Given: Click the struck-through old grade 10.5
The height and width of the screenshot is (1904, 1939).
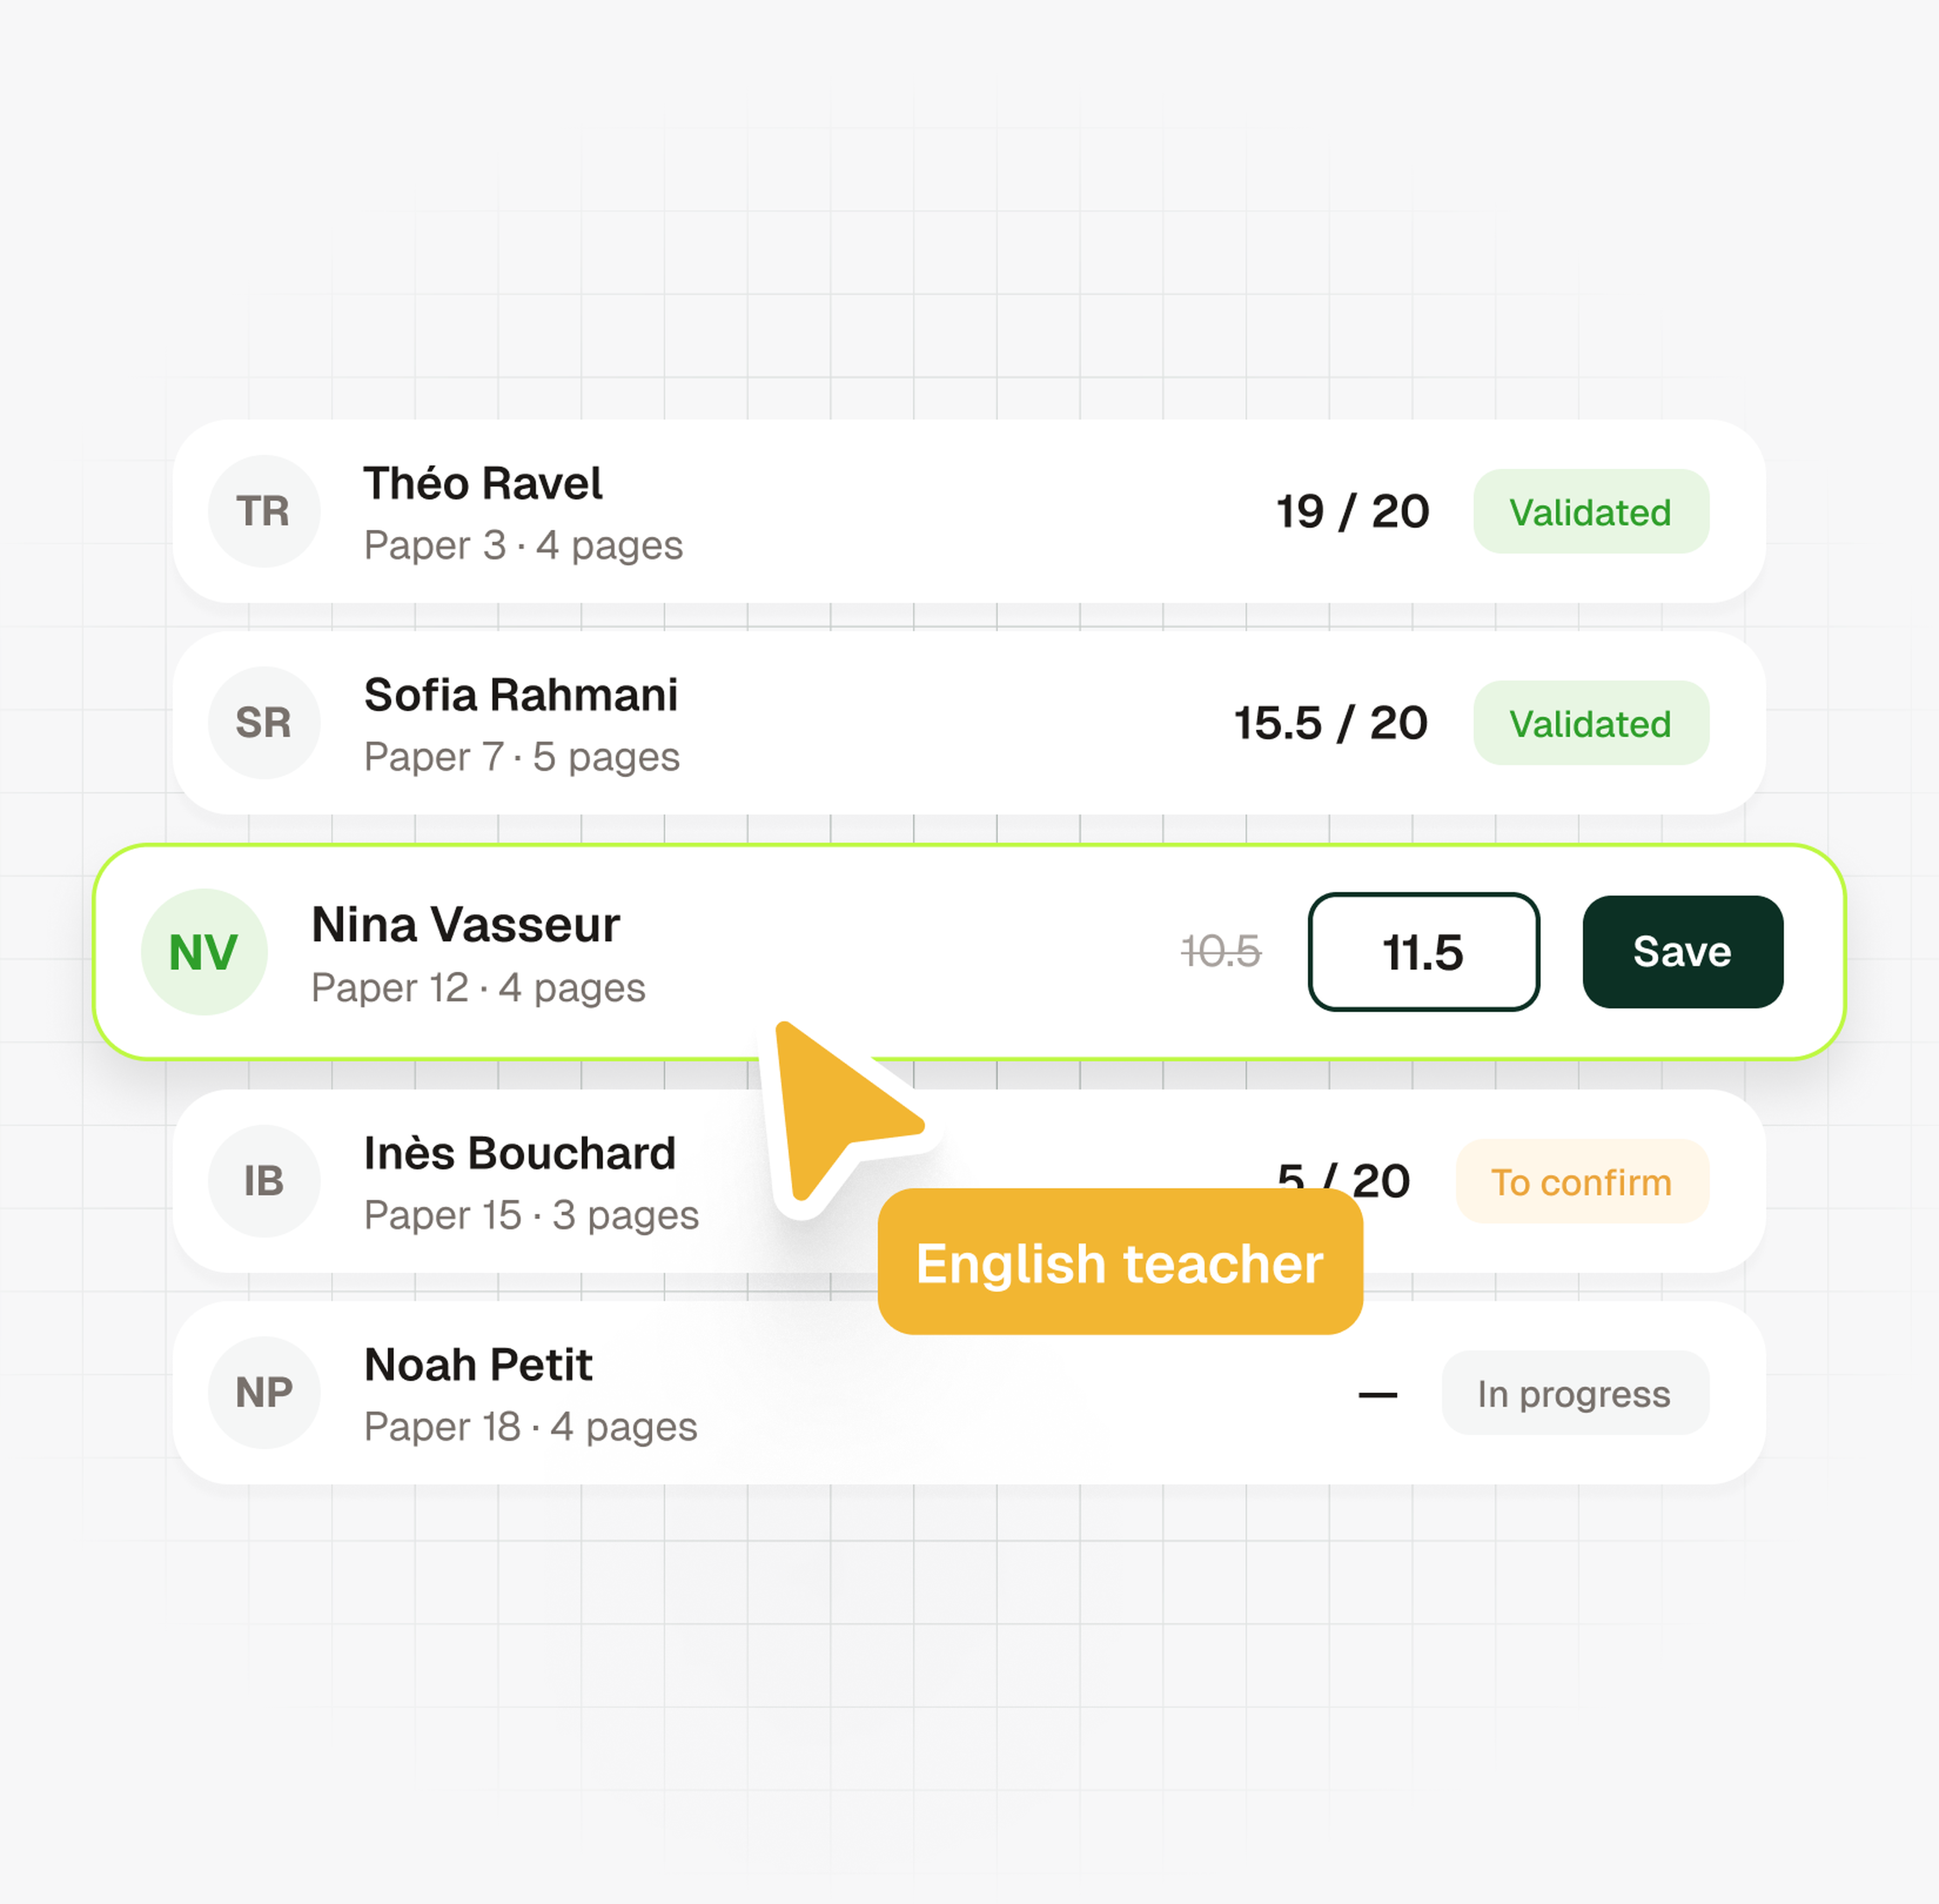Looking at the screenshot, I should [1221, 951].
